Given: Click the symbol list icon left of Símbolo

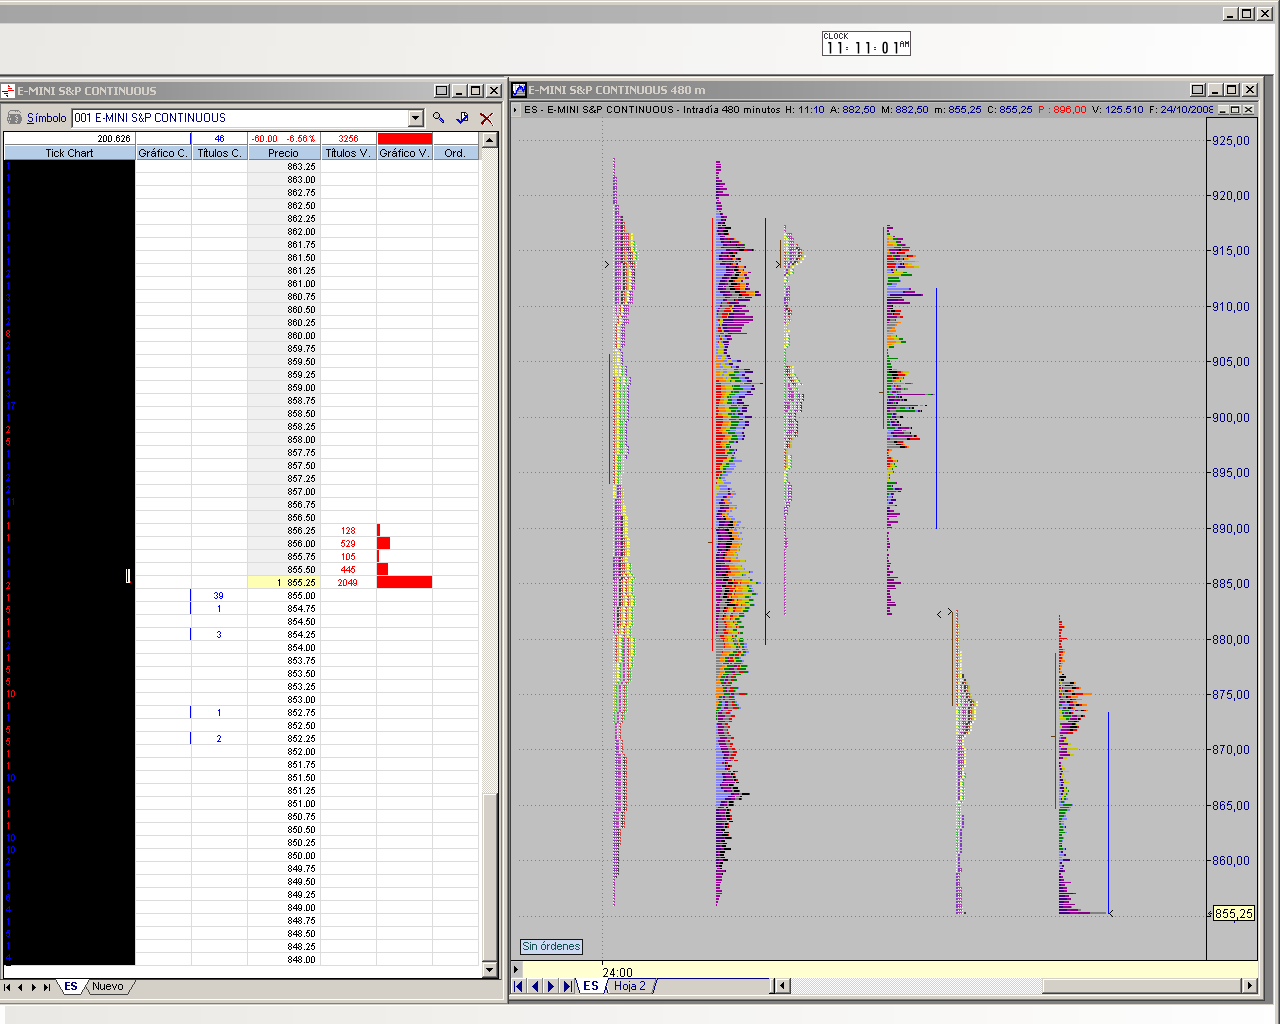Looking at the screenshot, I should (14, 118).
